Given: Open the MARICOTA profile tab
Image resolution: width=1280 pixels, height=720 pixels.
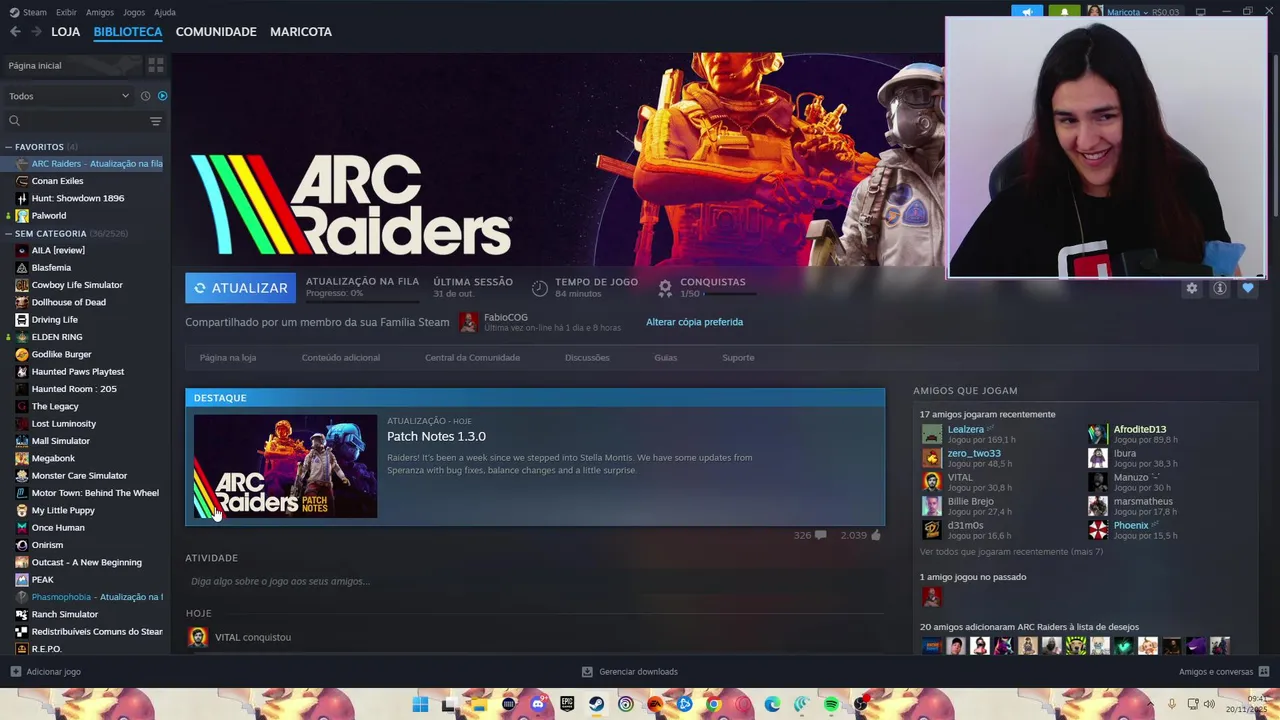Looking at the screenshot, I should coord(301,32).
